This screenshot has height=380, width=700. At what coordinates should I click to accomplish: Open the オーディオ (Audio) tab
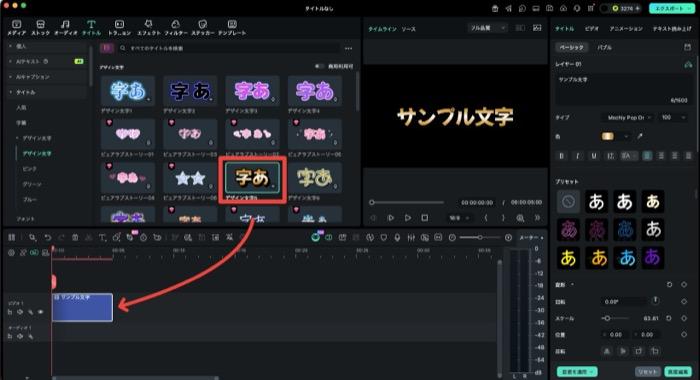[x=65, y=28]
